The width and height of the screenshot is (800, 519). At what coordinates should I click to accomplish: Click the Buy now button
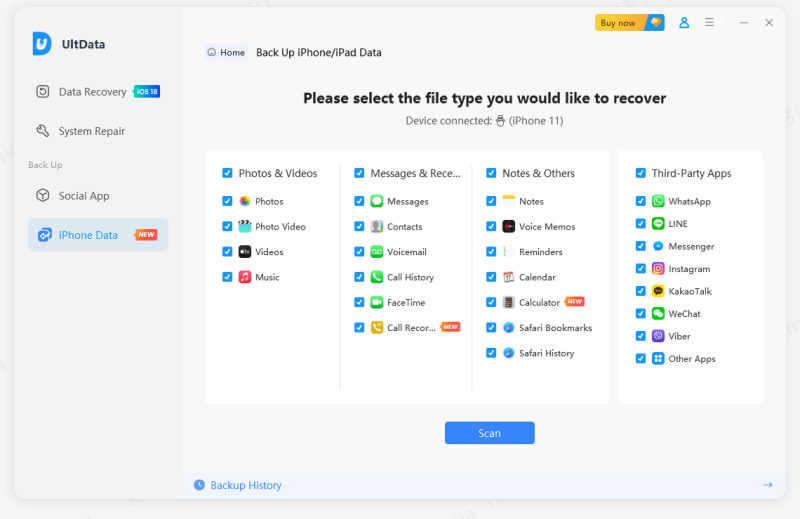point(630,22)
